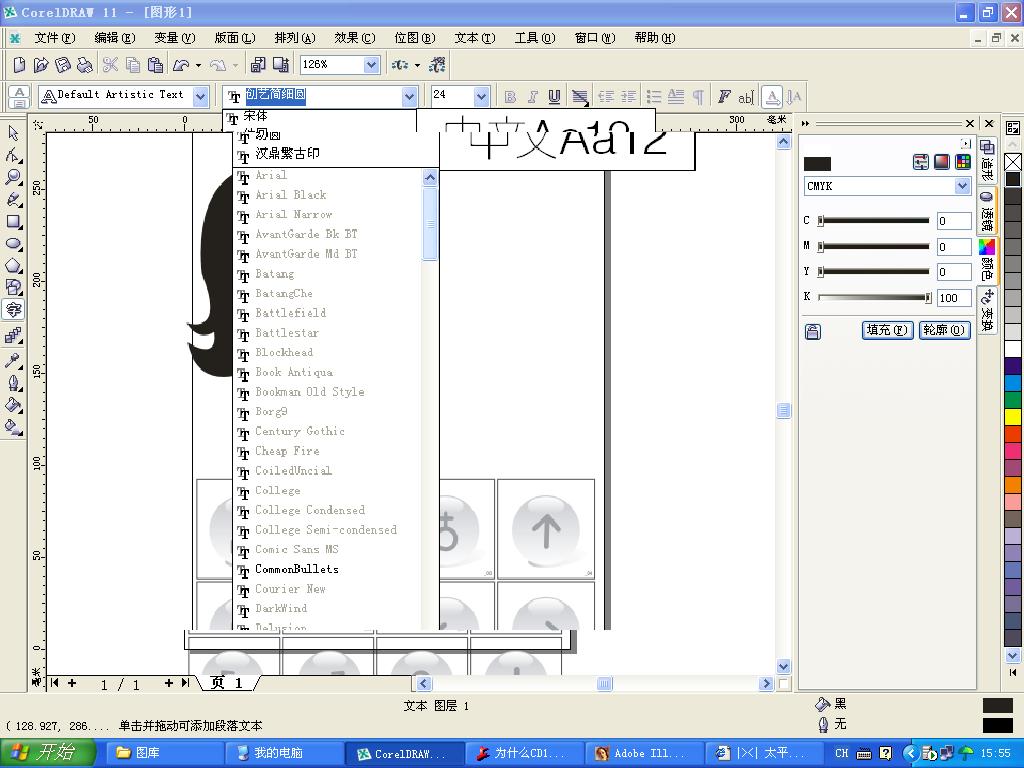The image size is (1024, 768).
Task: Open the 位图(B) menu
Action: [x=415, y=38]
